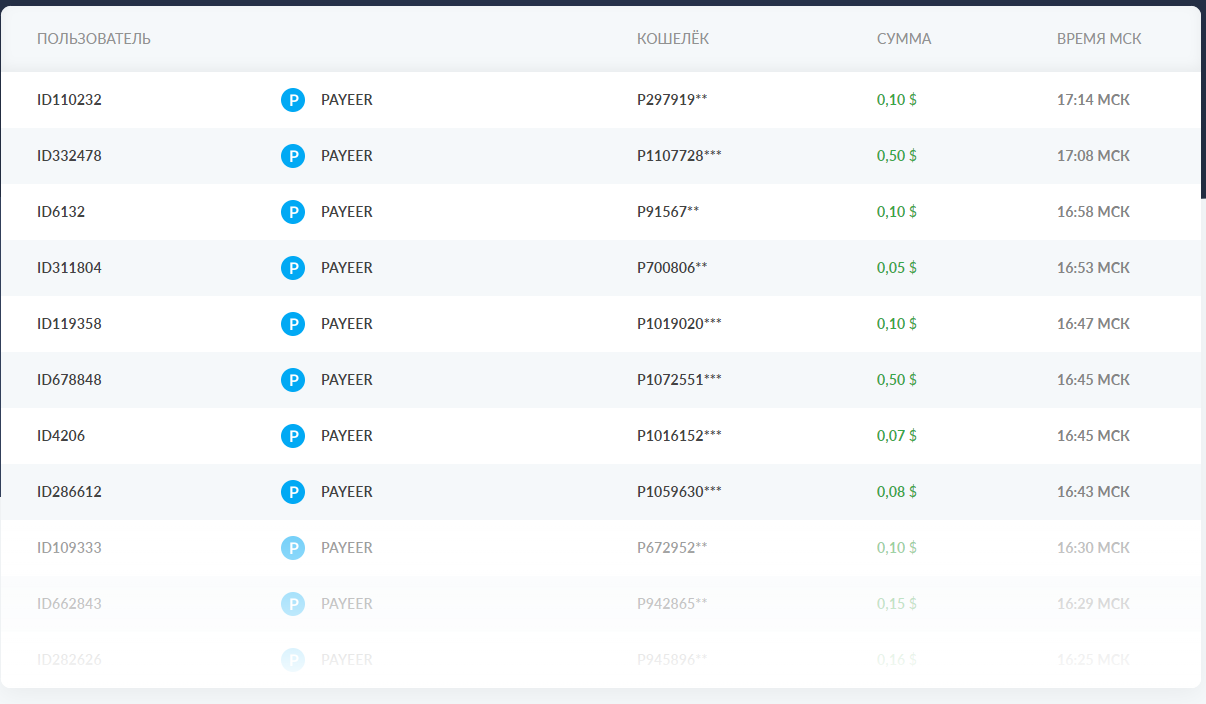
Task: Click the vertical scrollbar on right edge
Action: [1203, 100]
